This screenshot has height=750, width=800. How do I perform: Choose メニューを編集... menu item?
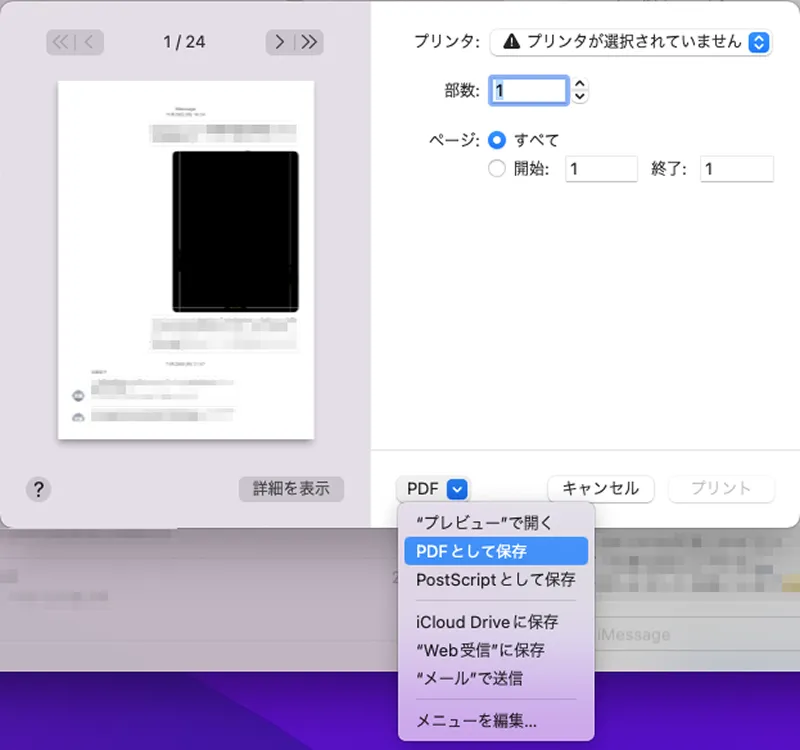click(496, 721)
